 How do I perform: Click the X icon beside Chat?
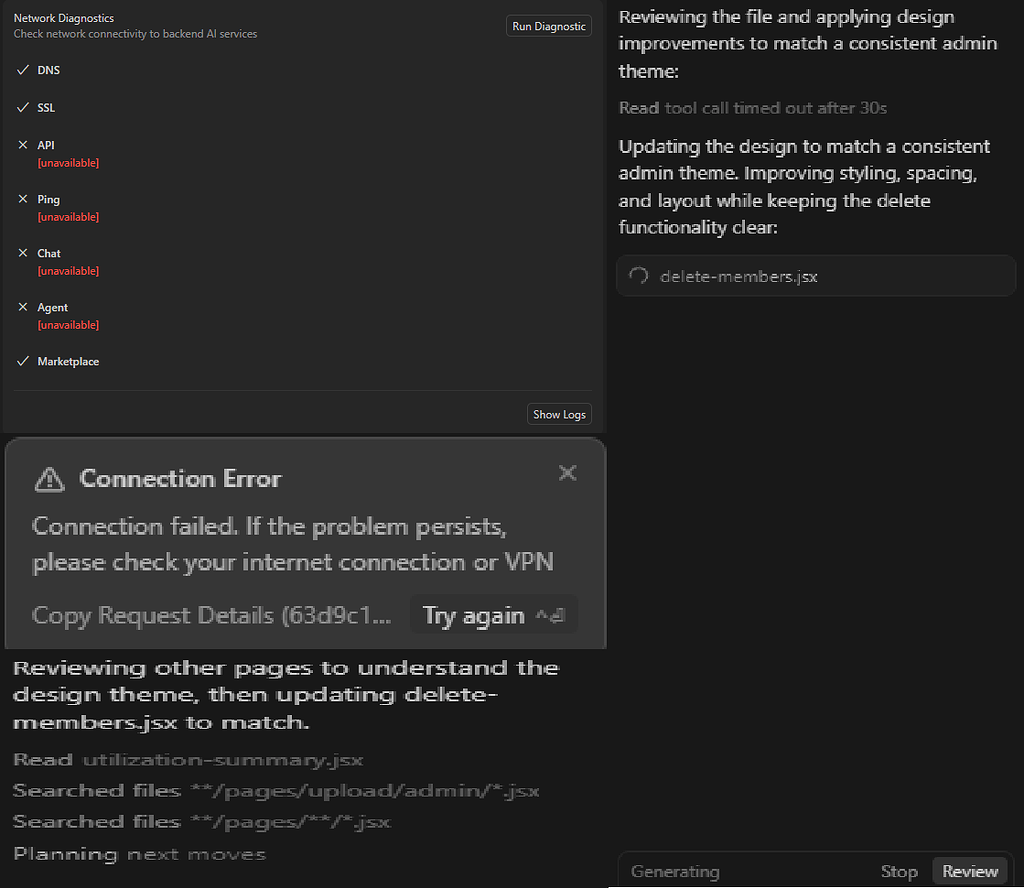[23, 253]
